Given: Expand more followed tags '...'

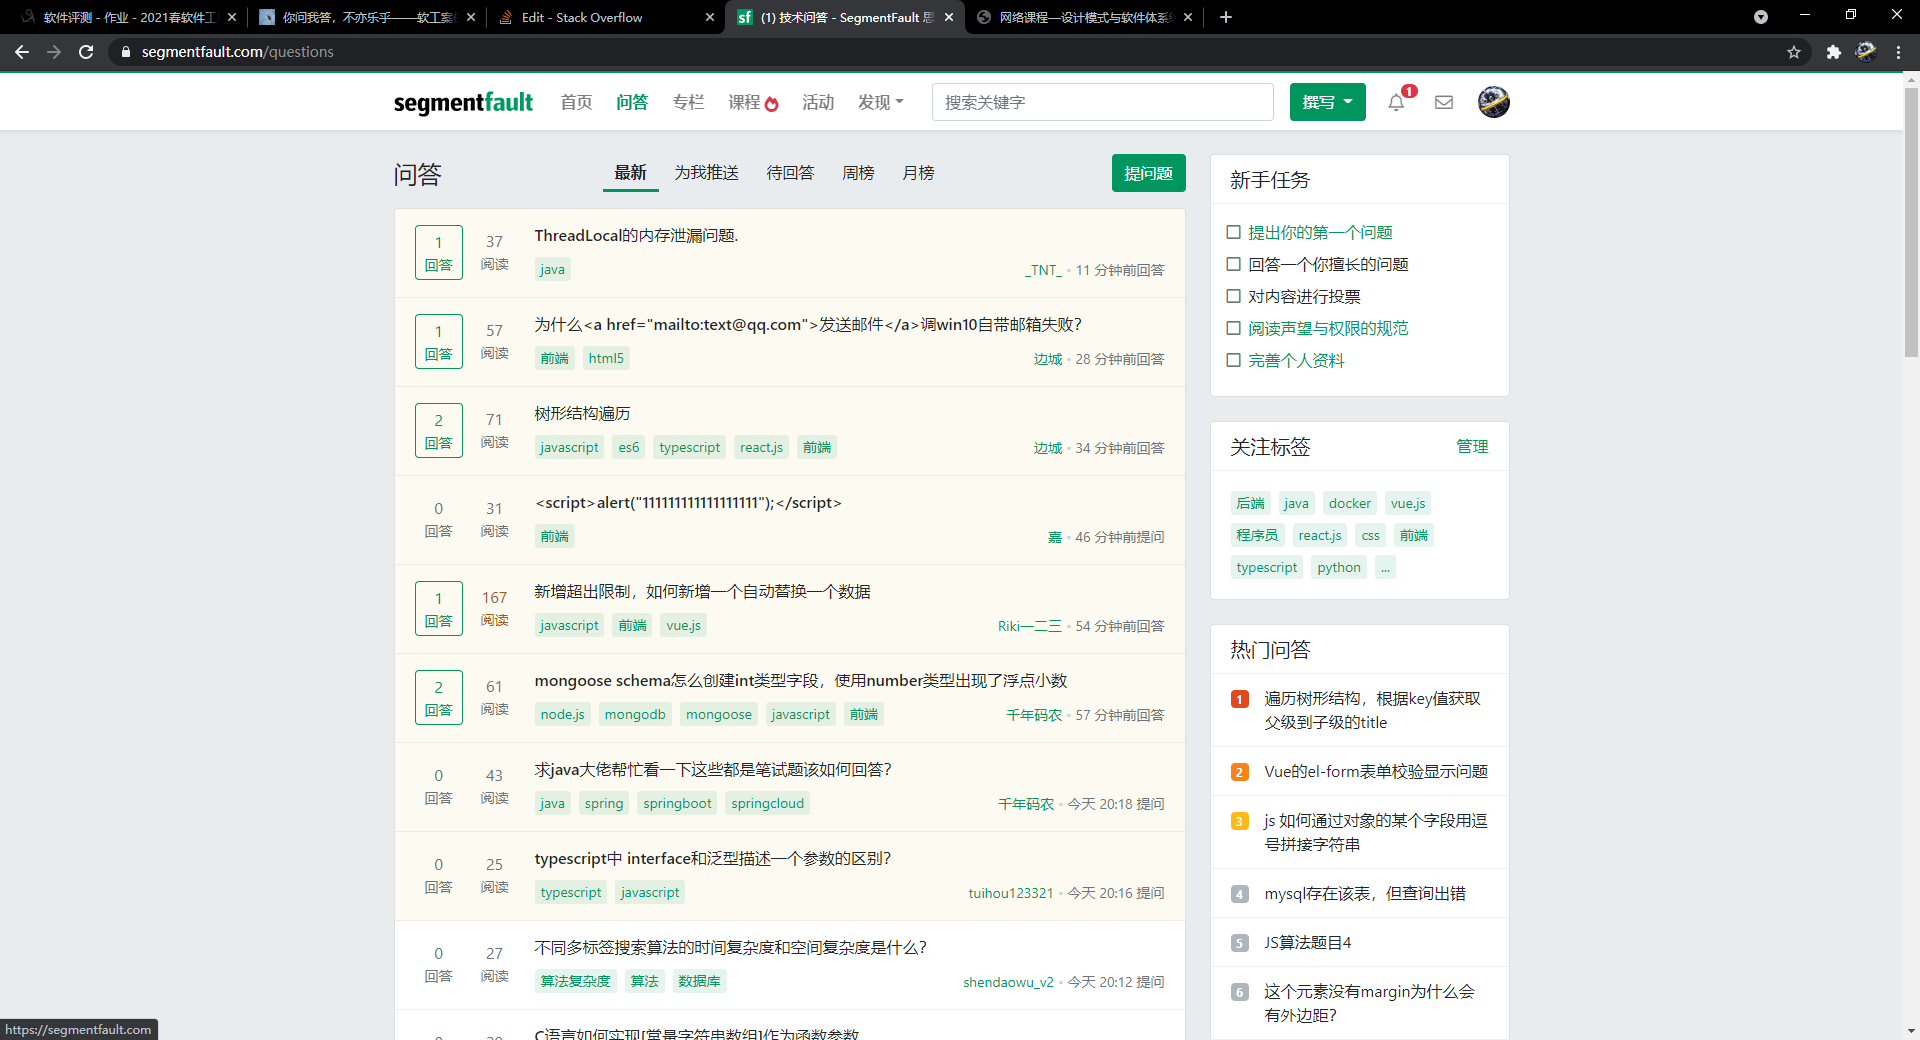Looking at the screenshot, I should click(x=1385, y=567).
